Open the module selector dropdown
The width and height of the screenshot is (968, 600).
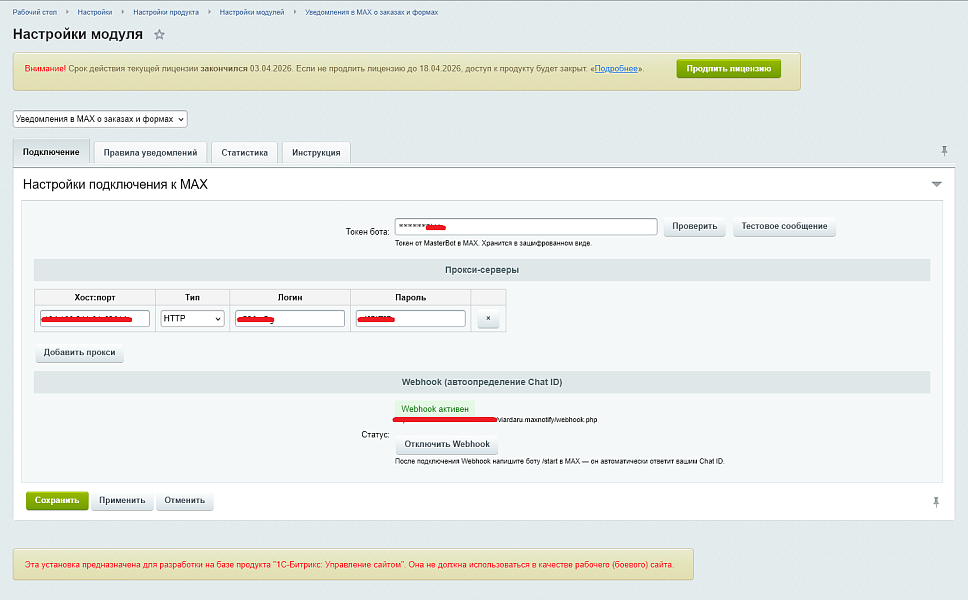[x=100, y=119]
